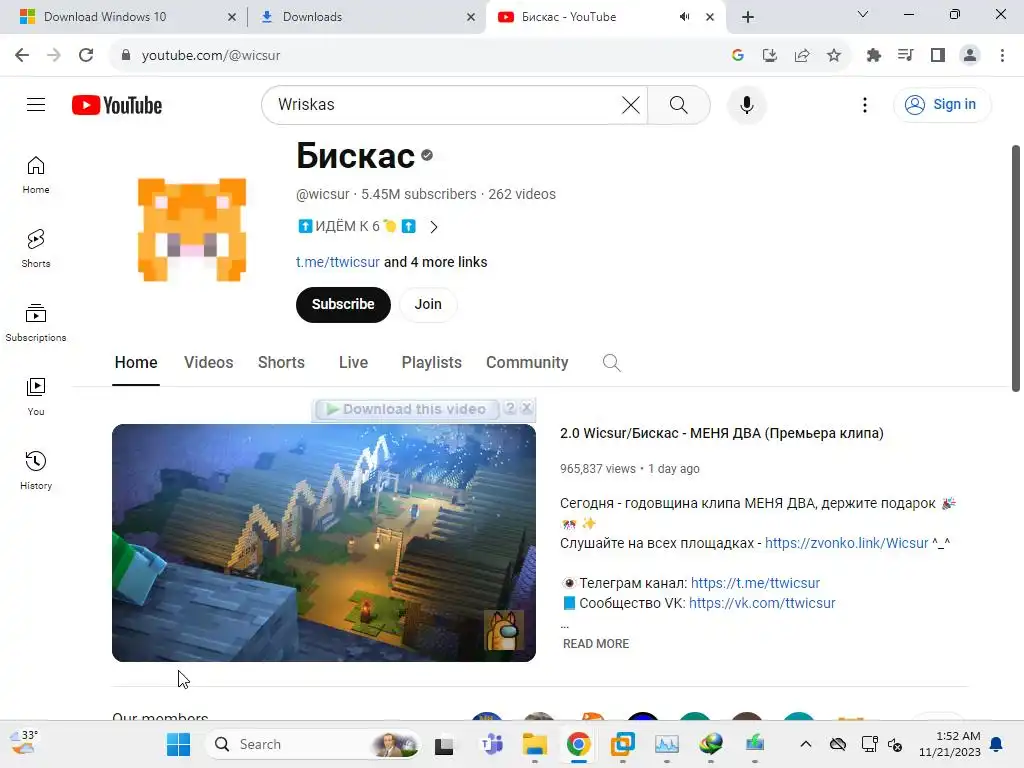Open the Windows Start menu
The height and width of the screenshot is (768, 1024).
point(178,744)
